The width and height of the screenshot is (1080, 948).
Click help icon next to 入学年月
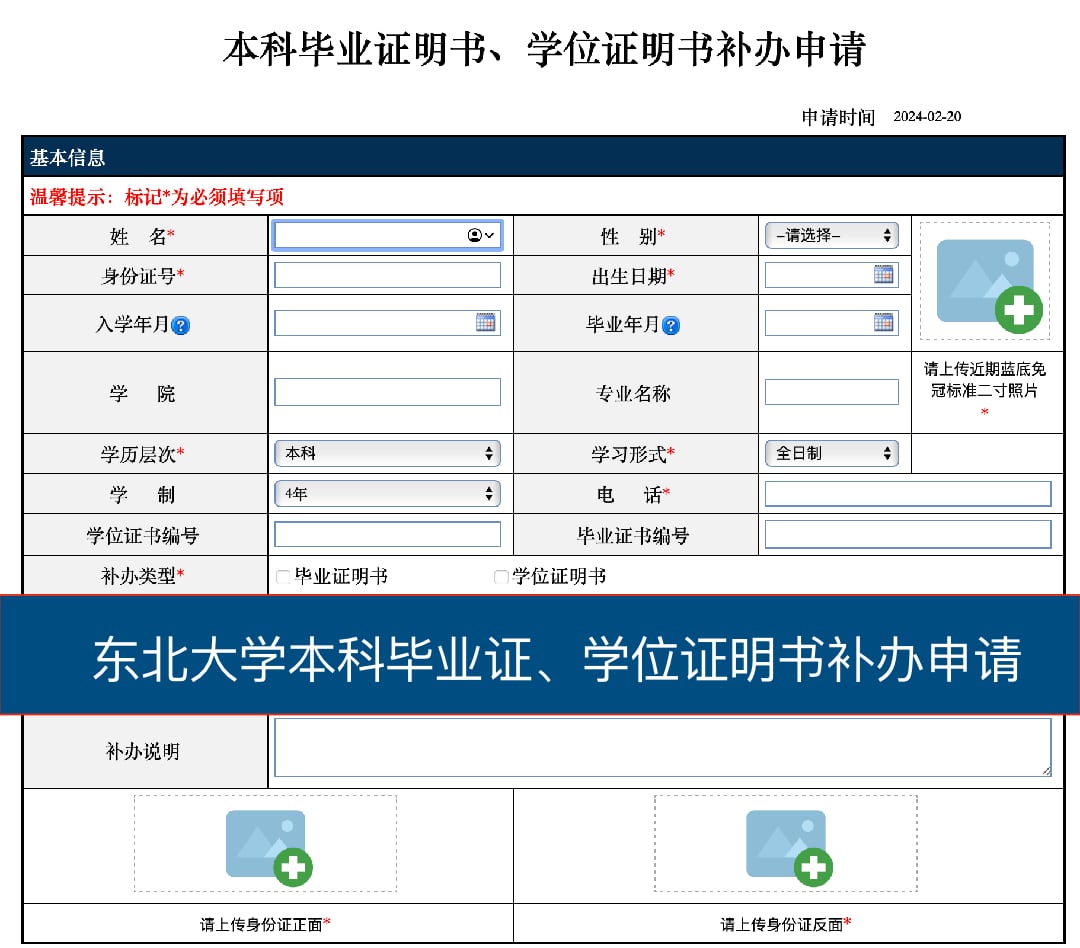(181, 326)
